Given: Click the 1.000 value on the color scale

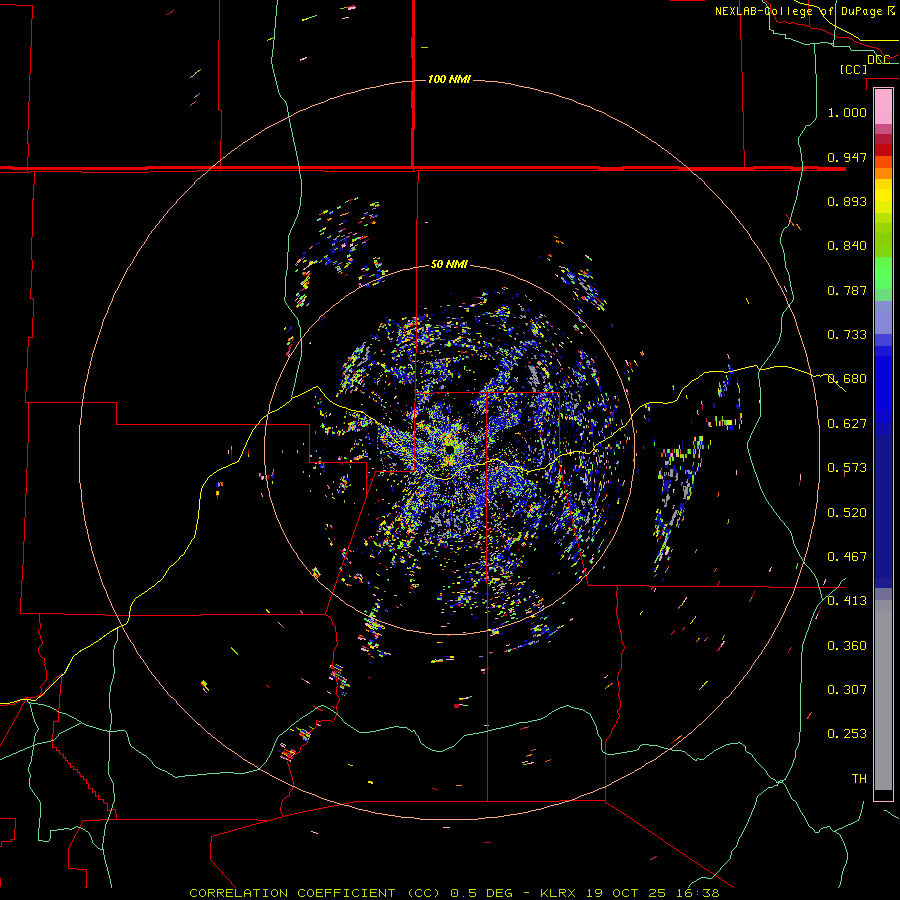Looking at the screenshot, I should (847, 112).
